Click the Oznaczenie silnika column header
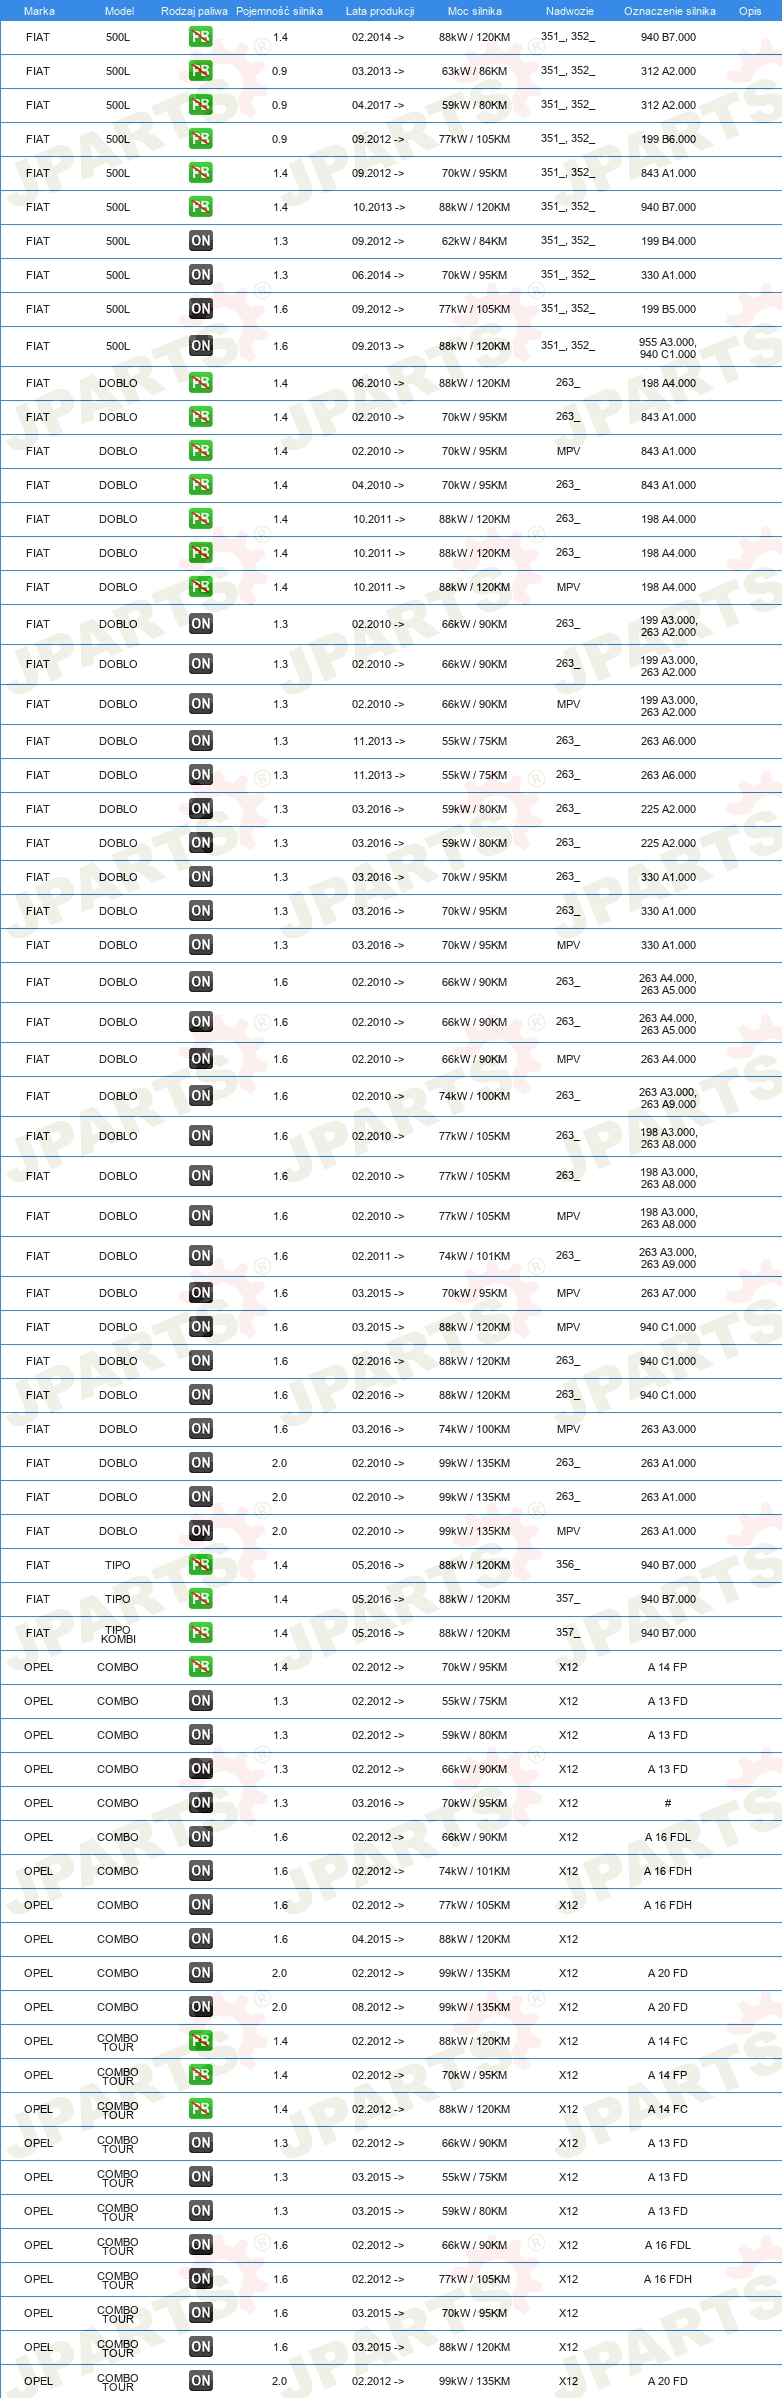Image resolution: width=782 pixels, height=2398 pixels. click(670, 11)
